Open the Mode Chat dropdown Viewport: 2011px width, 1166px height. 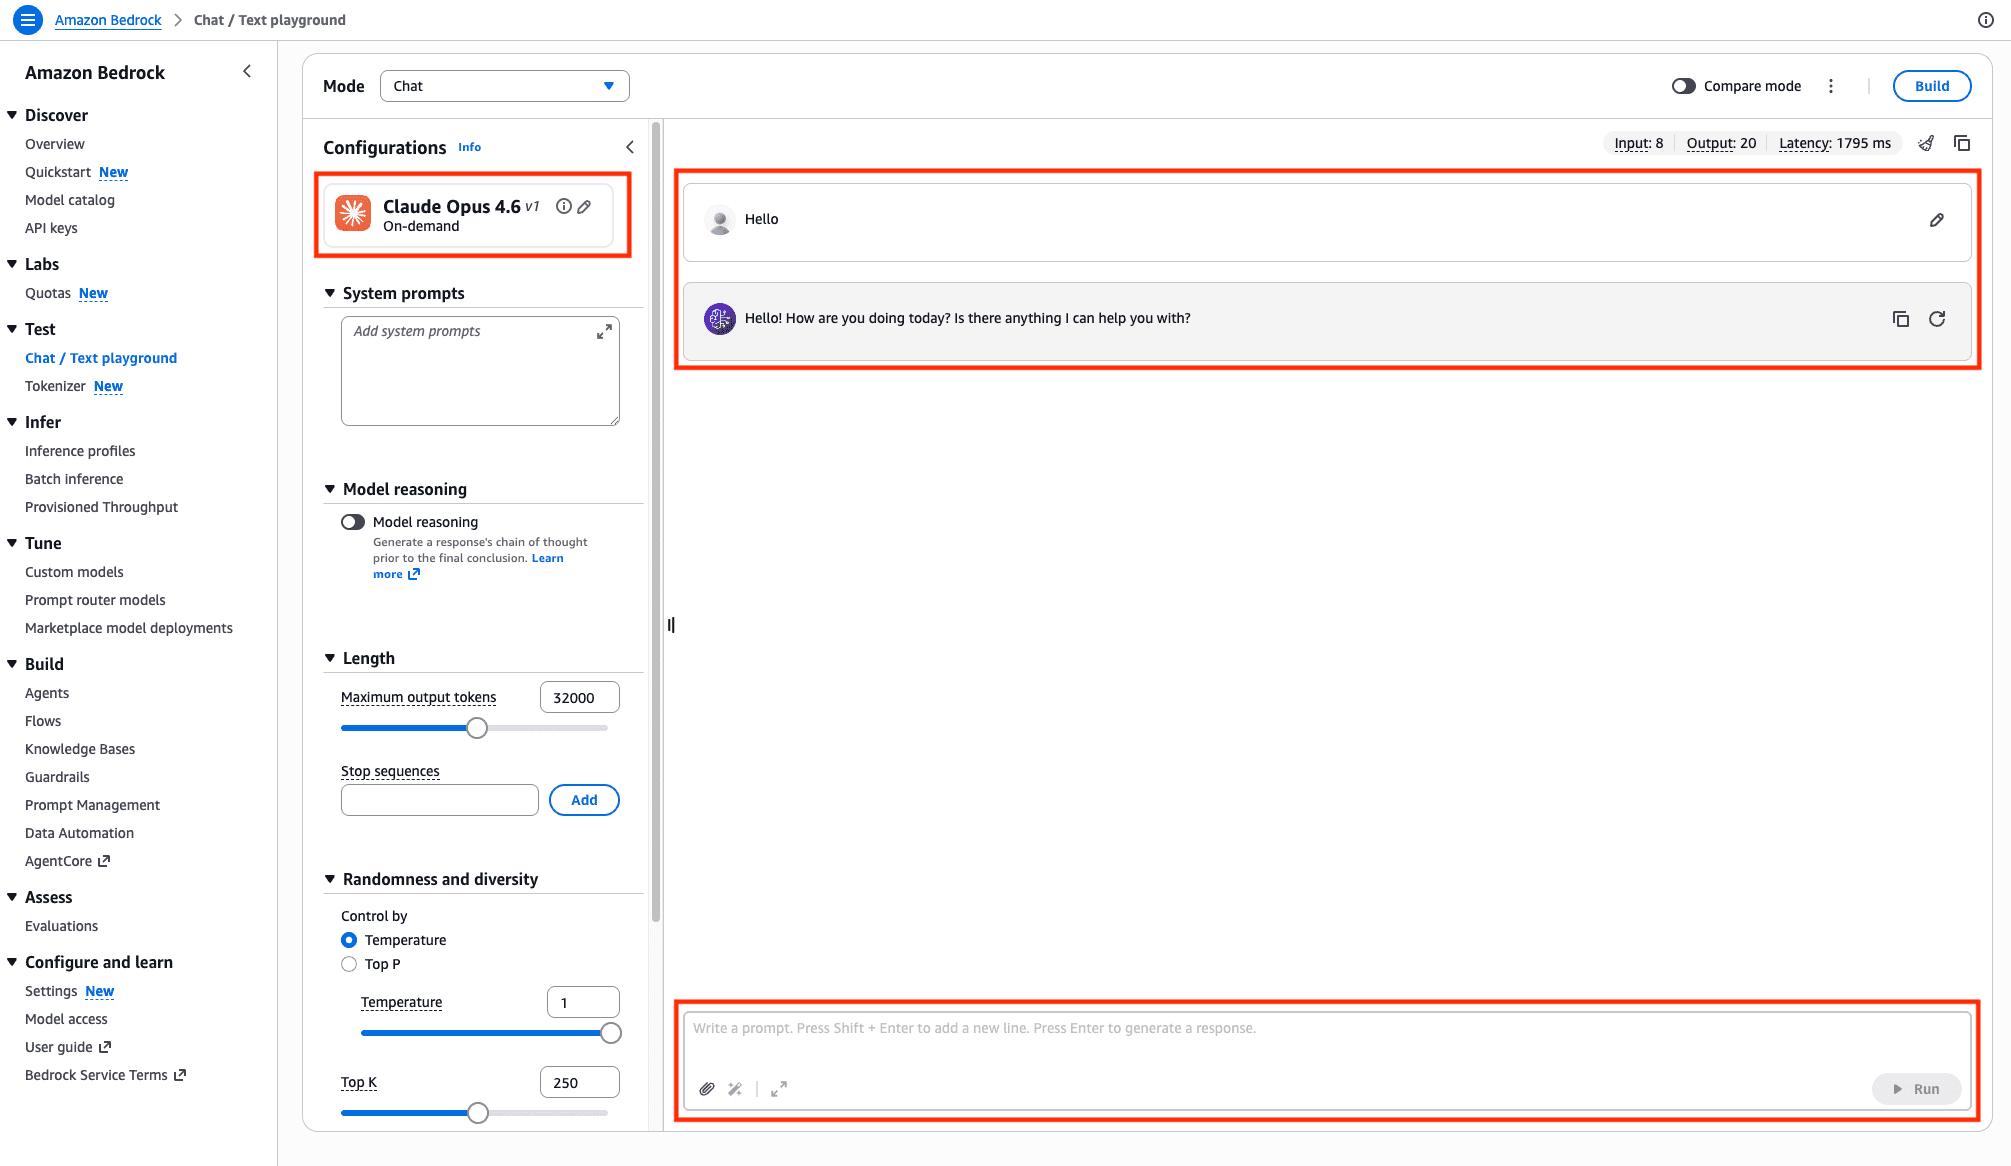[x=504, y=86]
